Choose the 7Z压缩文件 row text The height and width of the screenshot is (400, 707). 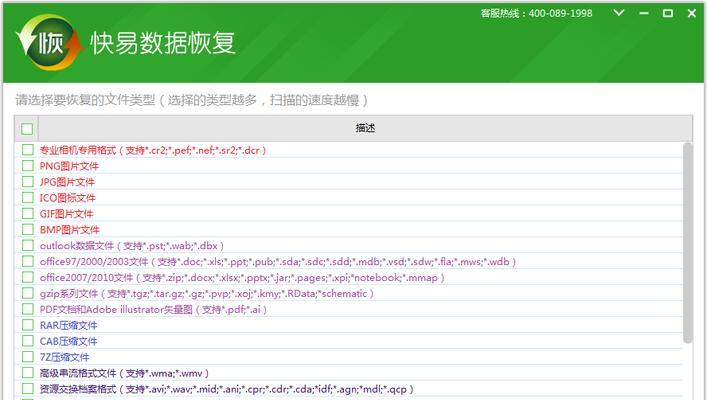coord(64,357)
